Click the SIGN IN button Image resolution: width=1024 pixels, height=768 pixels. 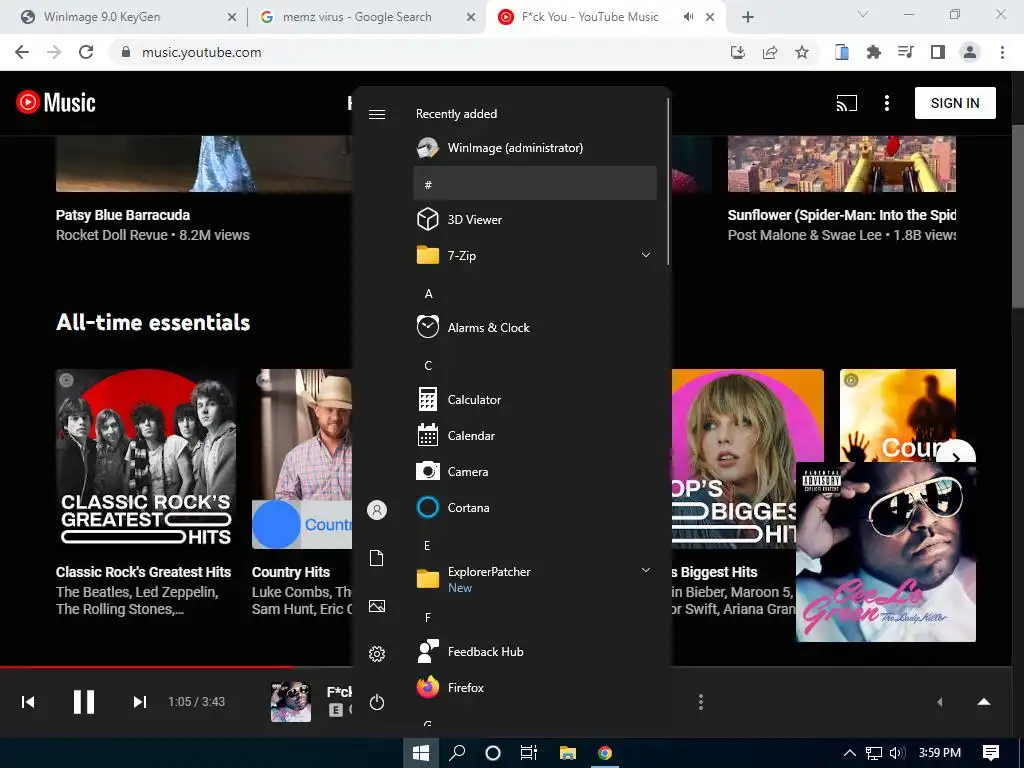(x=955, y=103)
